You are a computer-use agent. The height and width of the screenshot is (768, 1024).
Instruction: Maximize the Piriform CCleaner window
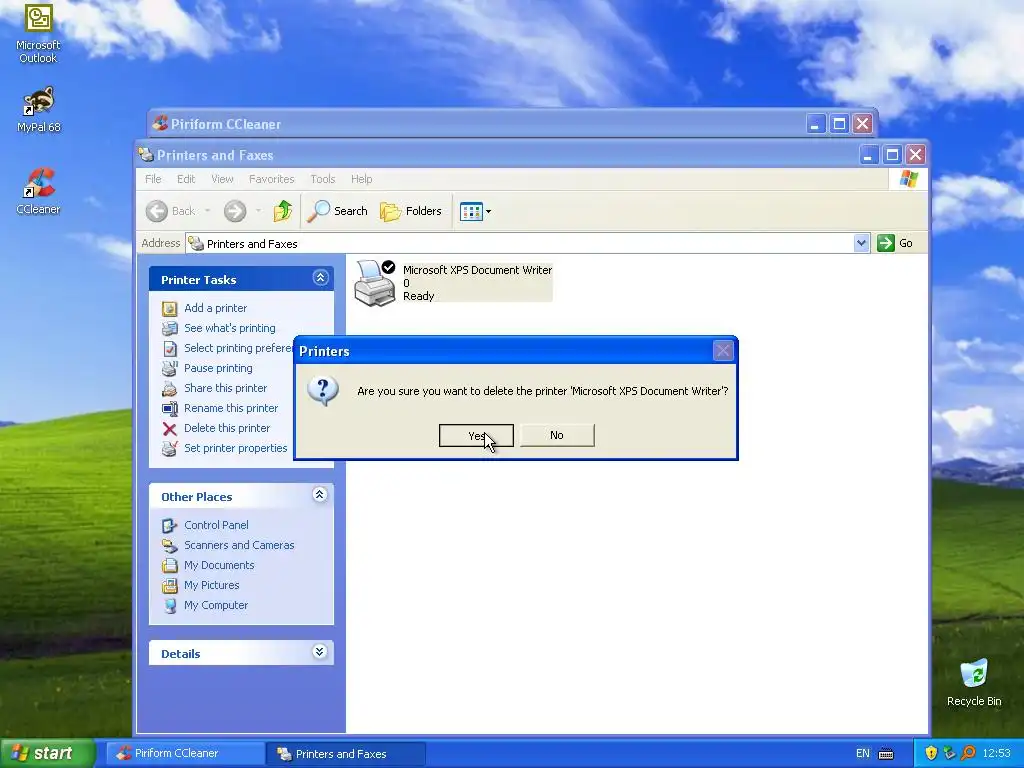point(839,123)
